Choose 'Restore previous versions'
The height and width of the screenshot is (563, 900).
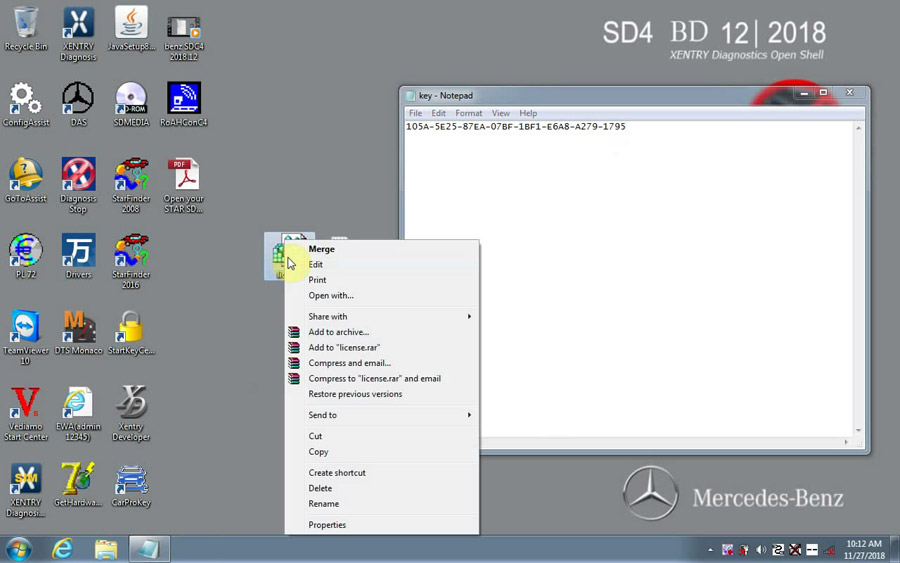[382, 394]
